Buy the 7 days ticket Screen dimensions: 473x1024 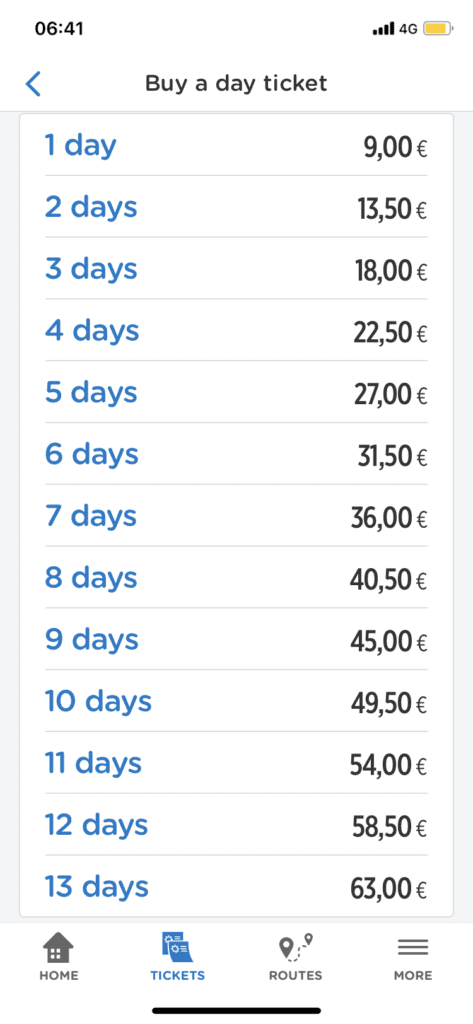[x=236, y=515]
